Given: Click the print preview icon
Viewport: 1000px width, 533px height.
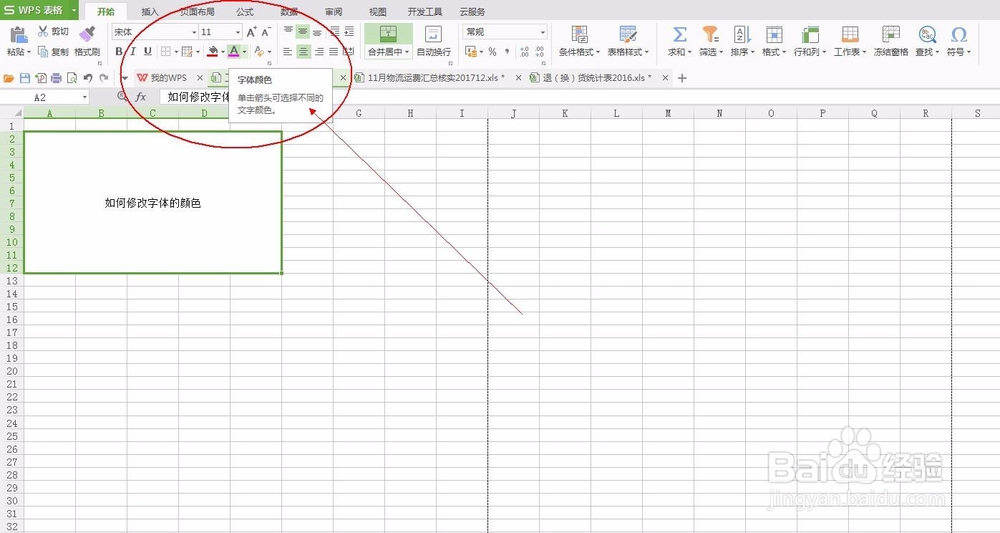Looking at the screenshot, I should coord(71,78).
